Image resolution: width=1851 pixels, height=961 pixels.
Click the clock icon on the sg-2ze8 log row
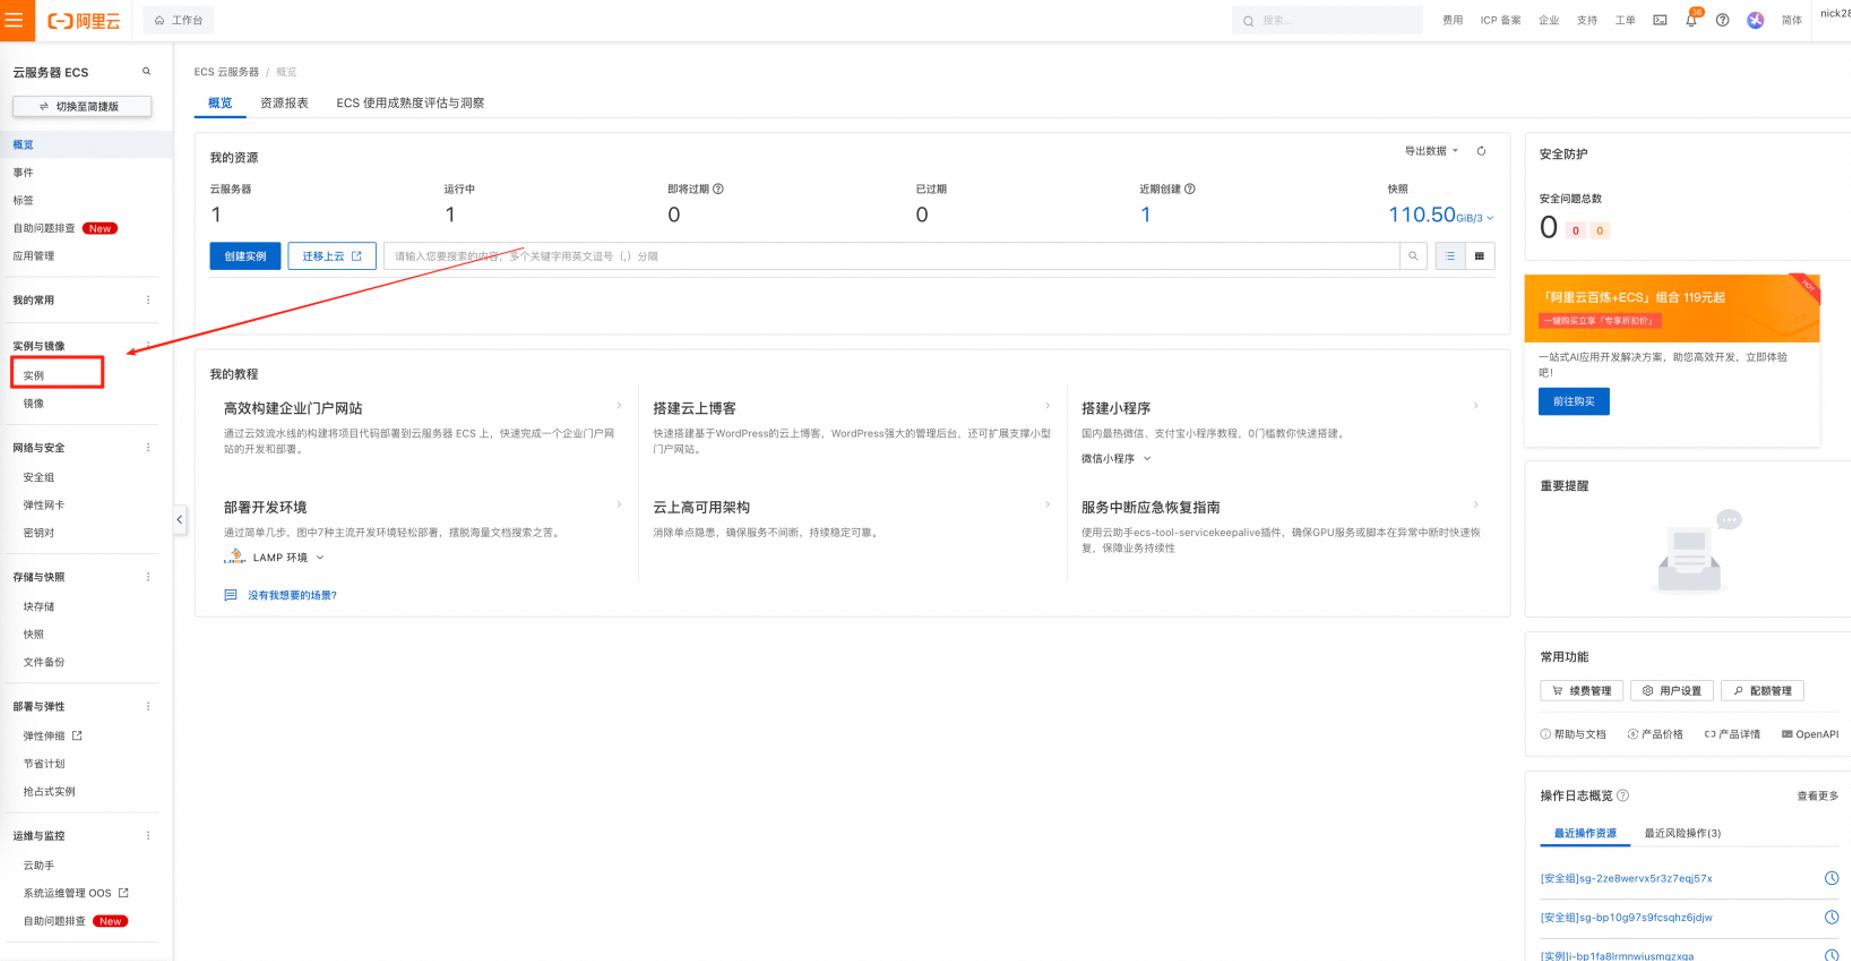[1831, 878]
